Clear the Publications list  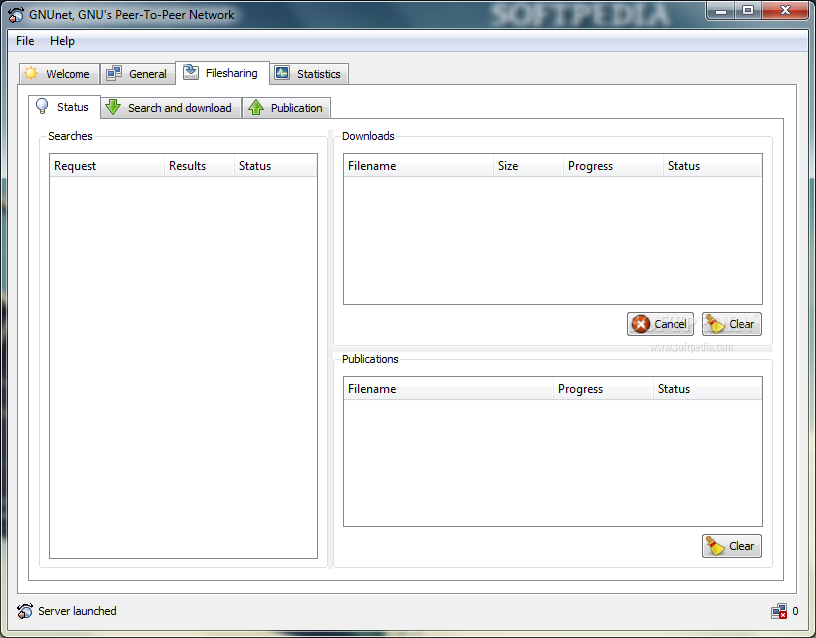click(731, 546)
